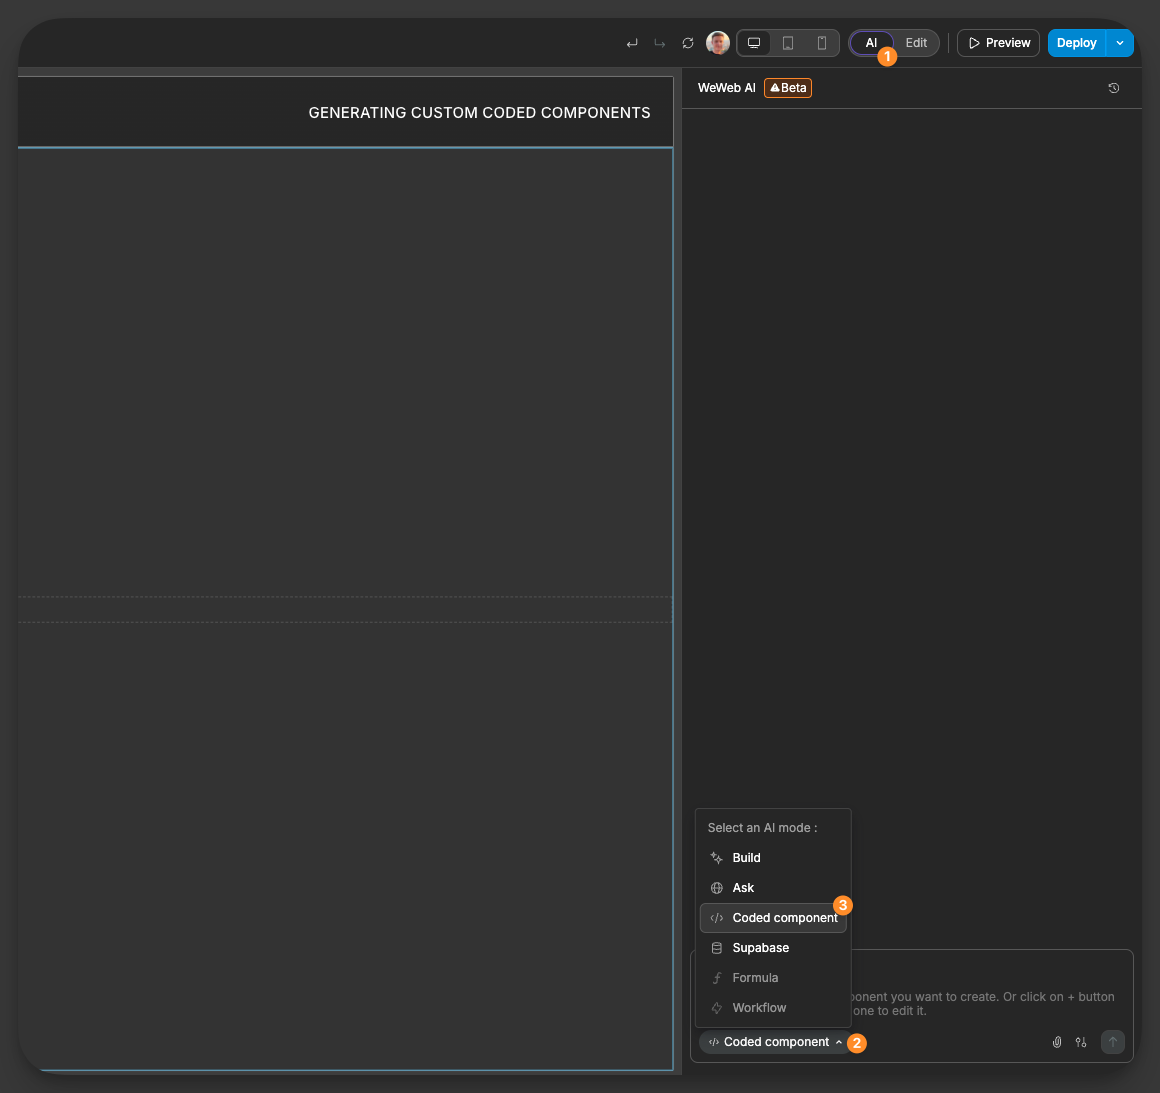Click the paperclip attachment icon

(x=1057, y=1042)
